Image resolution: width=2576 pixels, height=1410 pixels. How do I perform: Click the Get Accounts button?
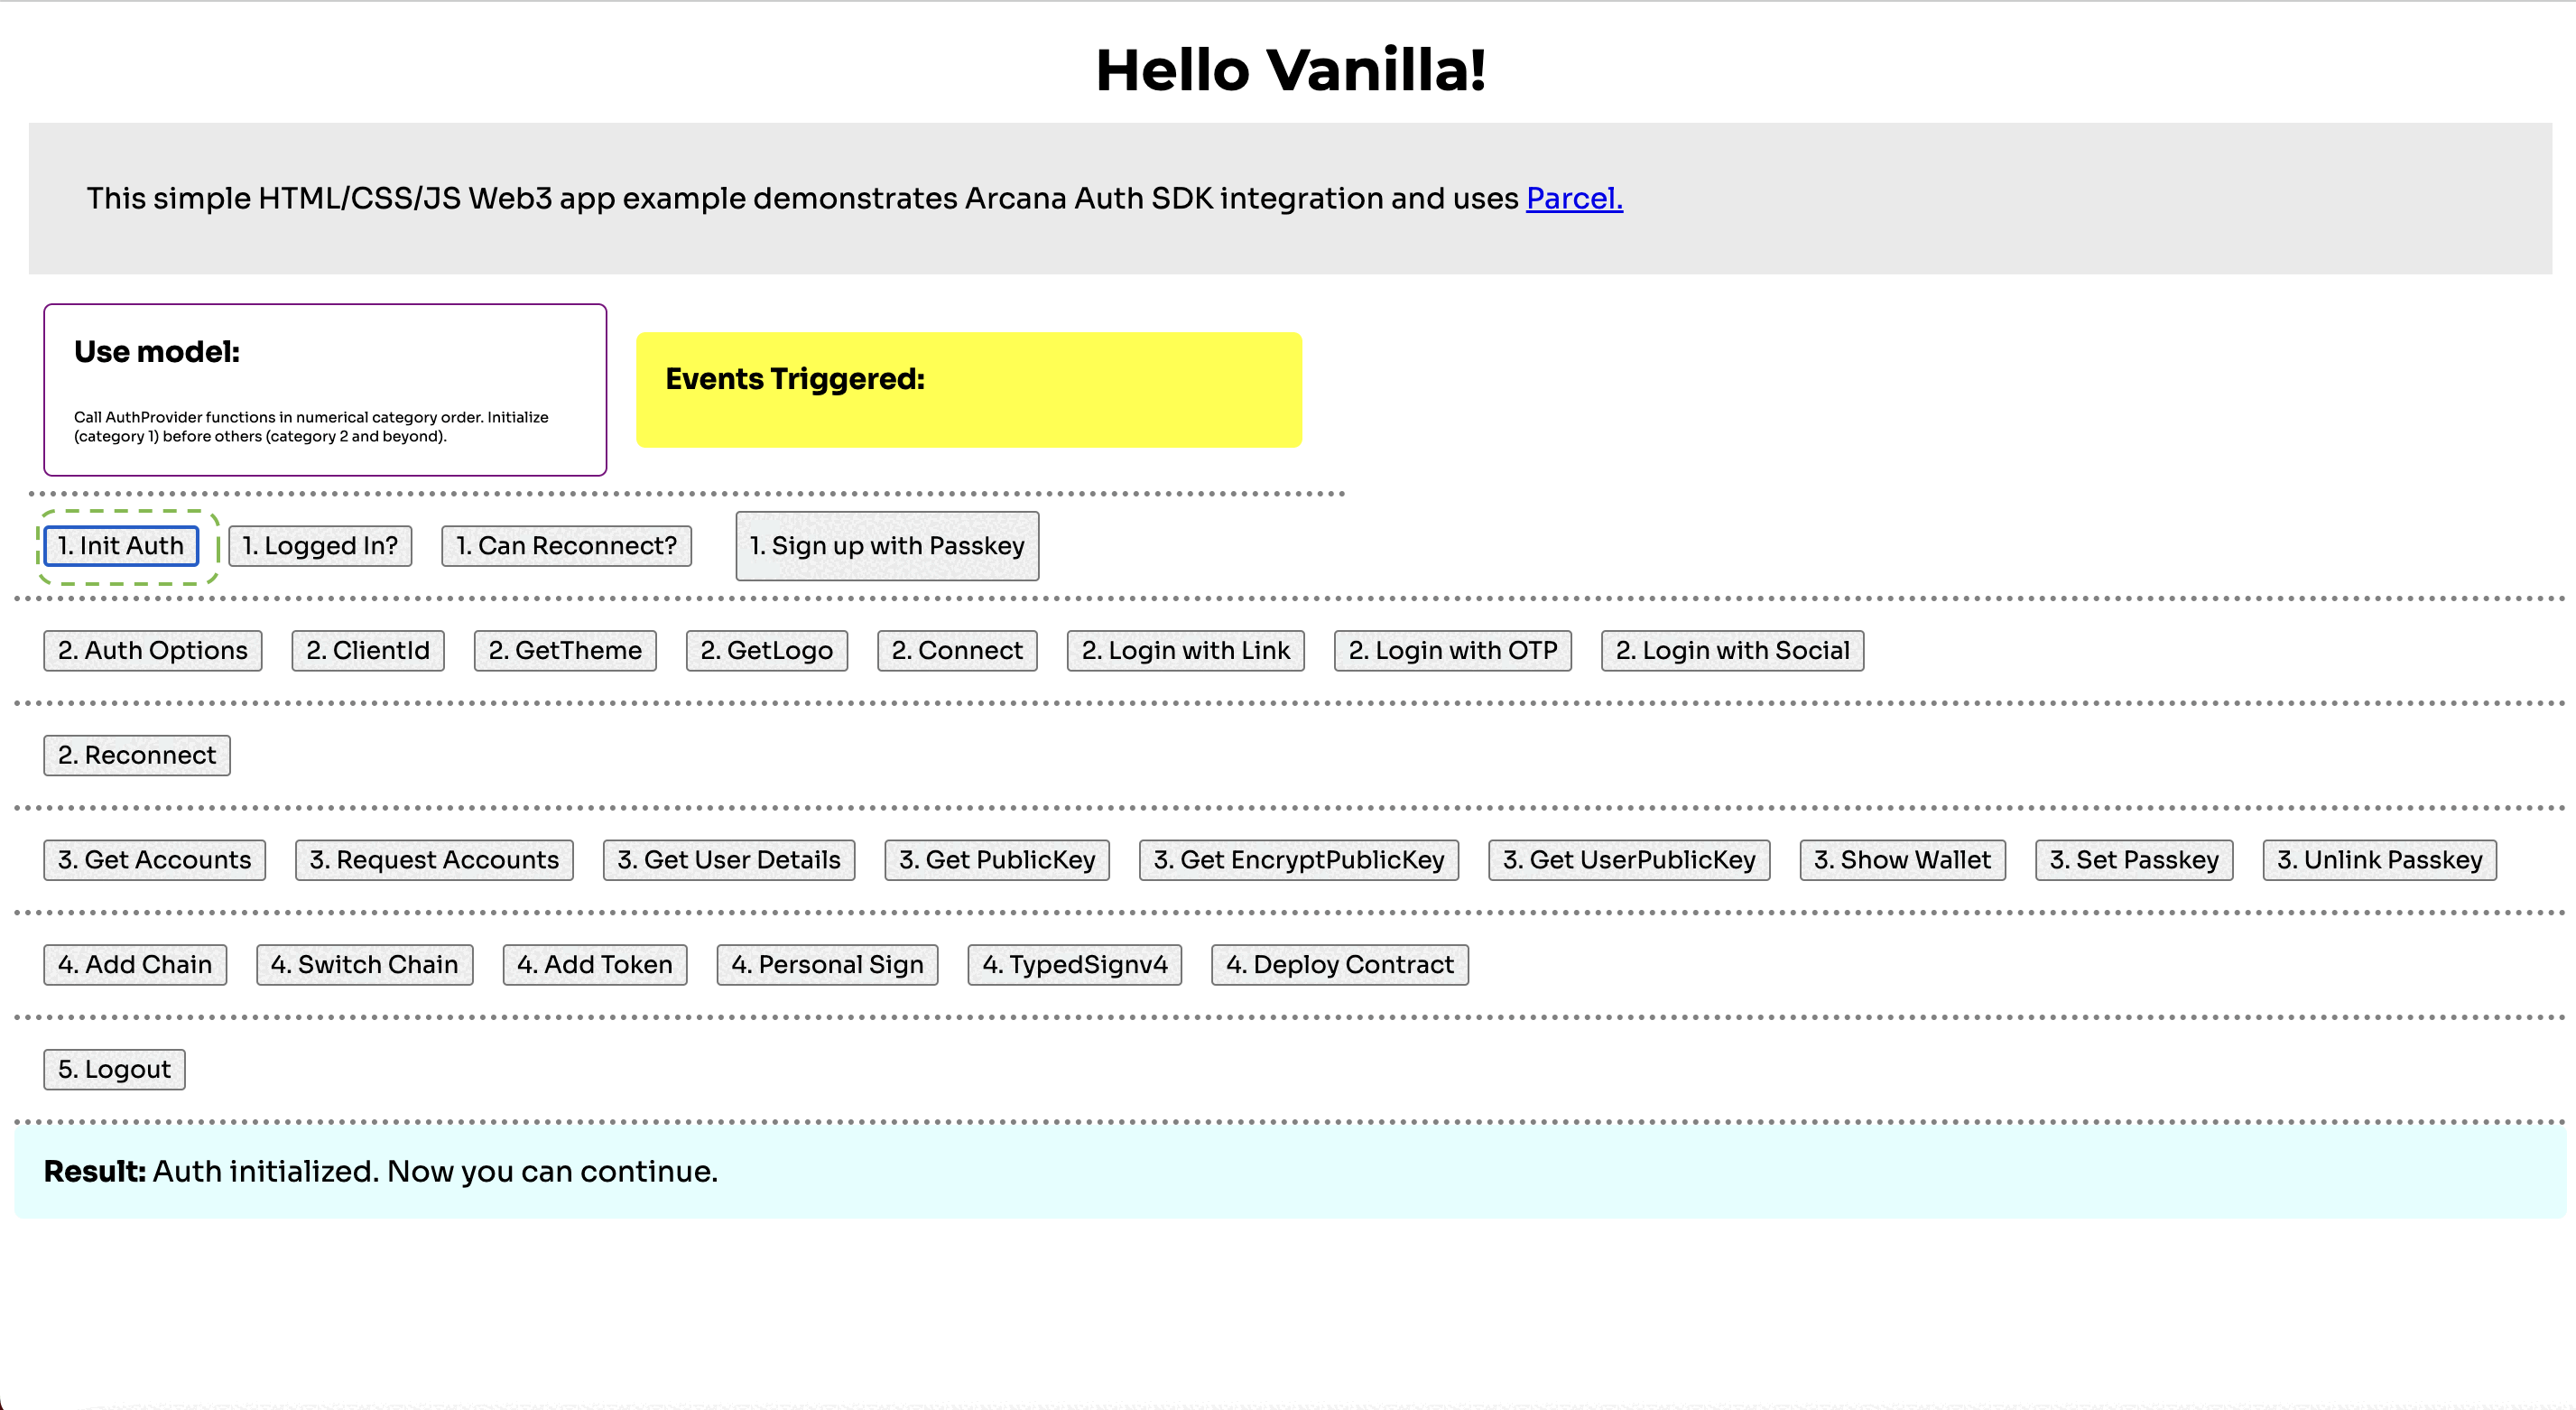[x=153, y=858]
